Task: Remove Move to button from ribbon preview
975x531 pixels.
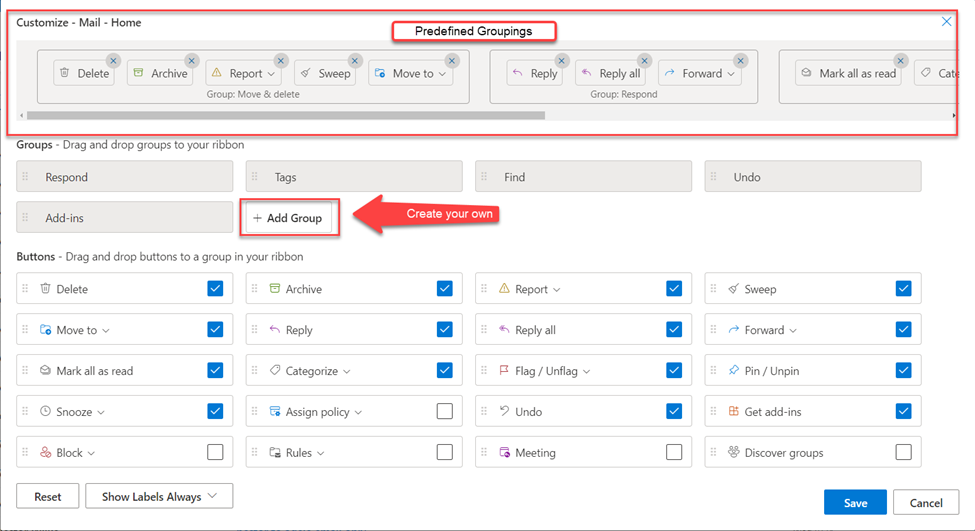Action: 452,61
